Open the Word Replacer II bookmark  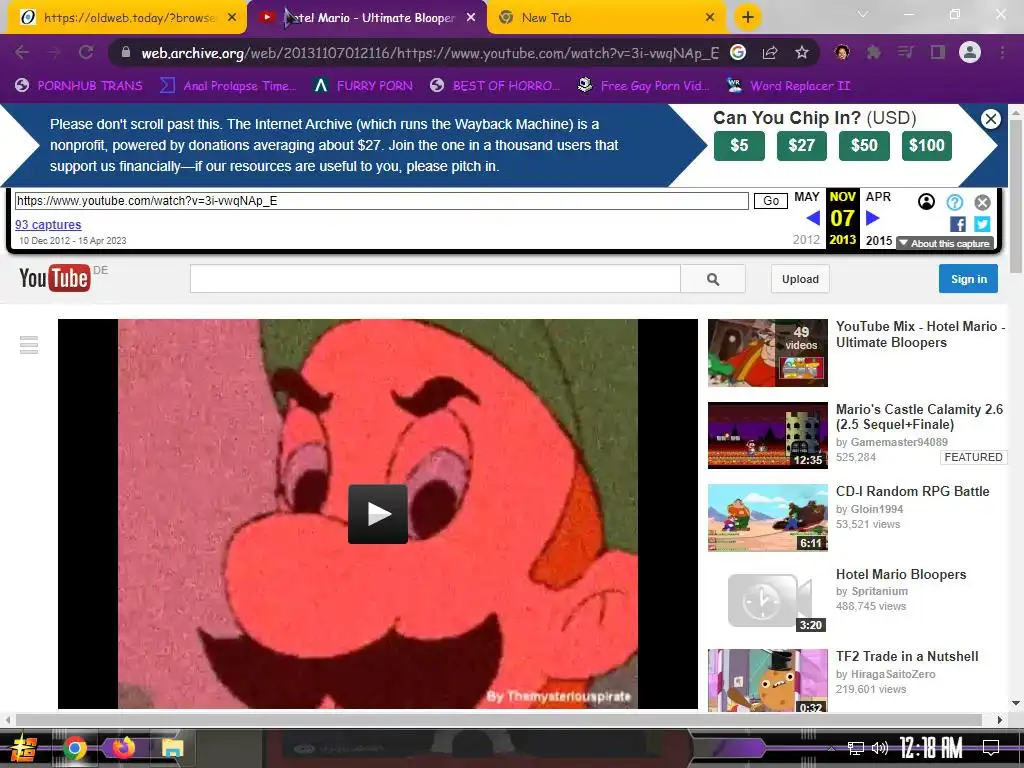pos(788,86)
